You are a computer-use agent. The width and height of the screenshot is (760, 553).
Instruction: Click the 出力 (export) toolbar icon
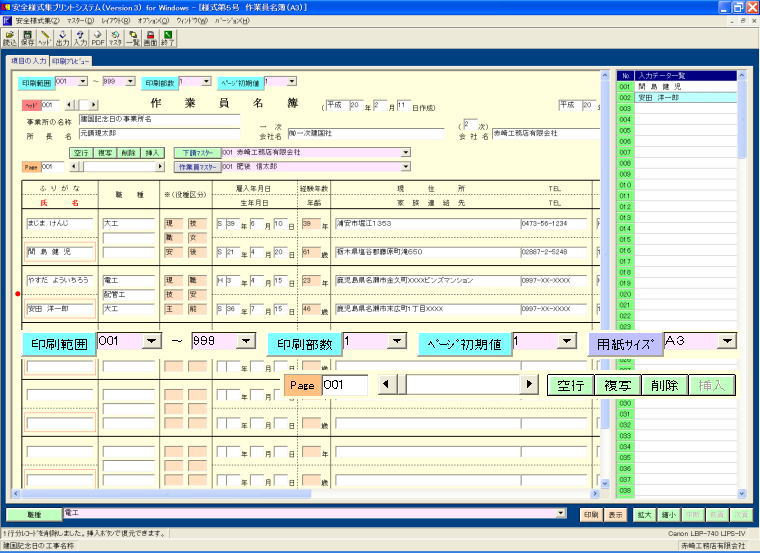pyautogui.click(x=63, y=38)
